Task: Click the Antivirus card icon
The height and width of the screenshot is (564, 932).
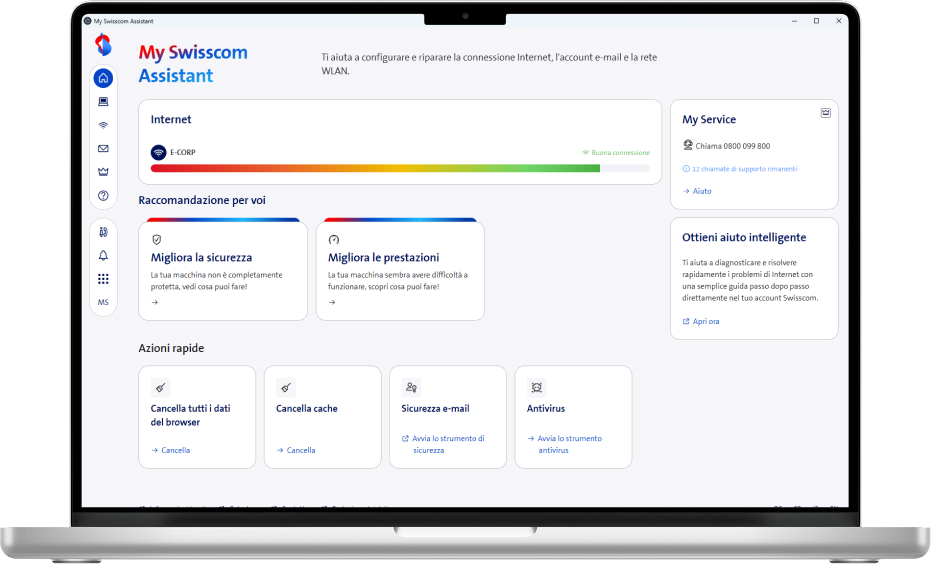Action: [x=536, y=387]
